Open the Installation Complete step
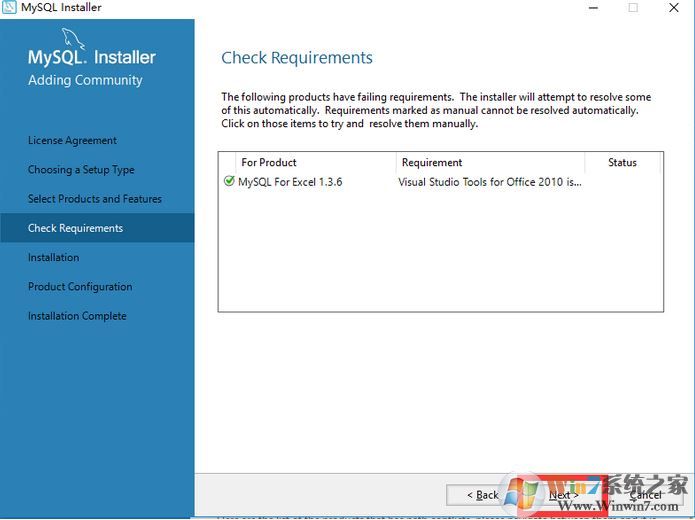695x520 pixels. coord(77,316)
